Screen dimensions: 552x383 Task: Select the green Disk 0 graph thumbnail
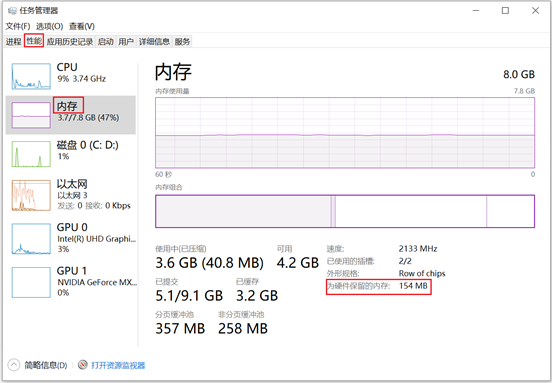[x=31, y=154]
